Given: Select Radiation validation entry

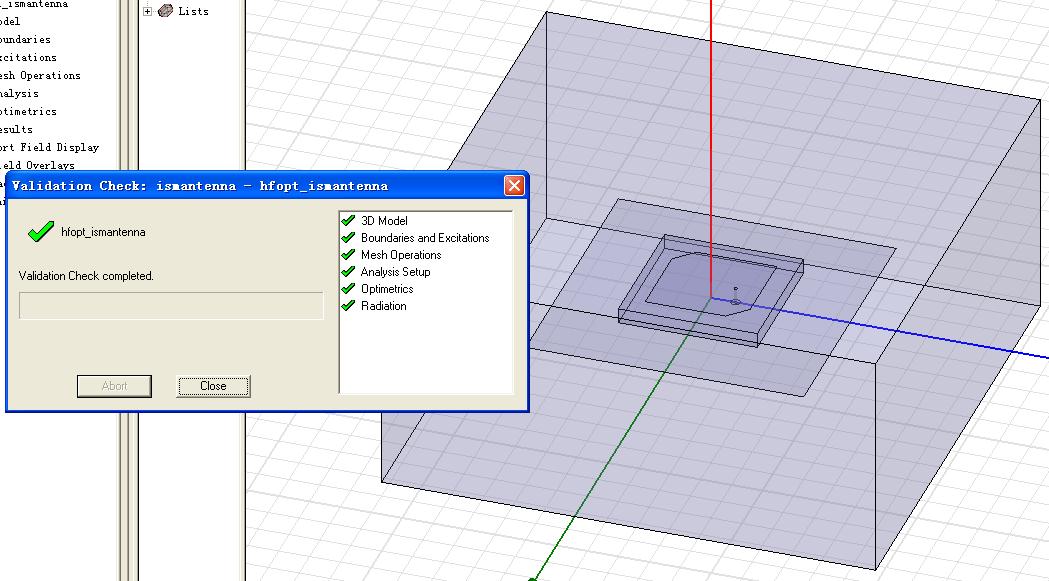Looking at the screenshot, I should (x=383, y=306).
